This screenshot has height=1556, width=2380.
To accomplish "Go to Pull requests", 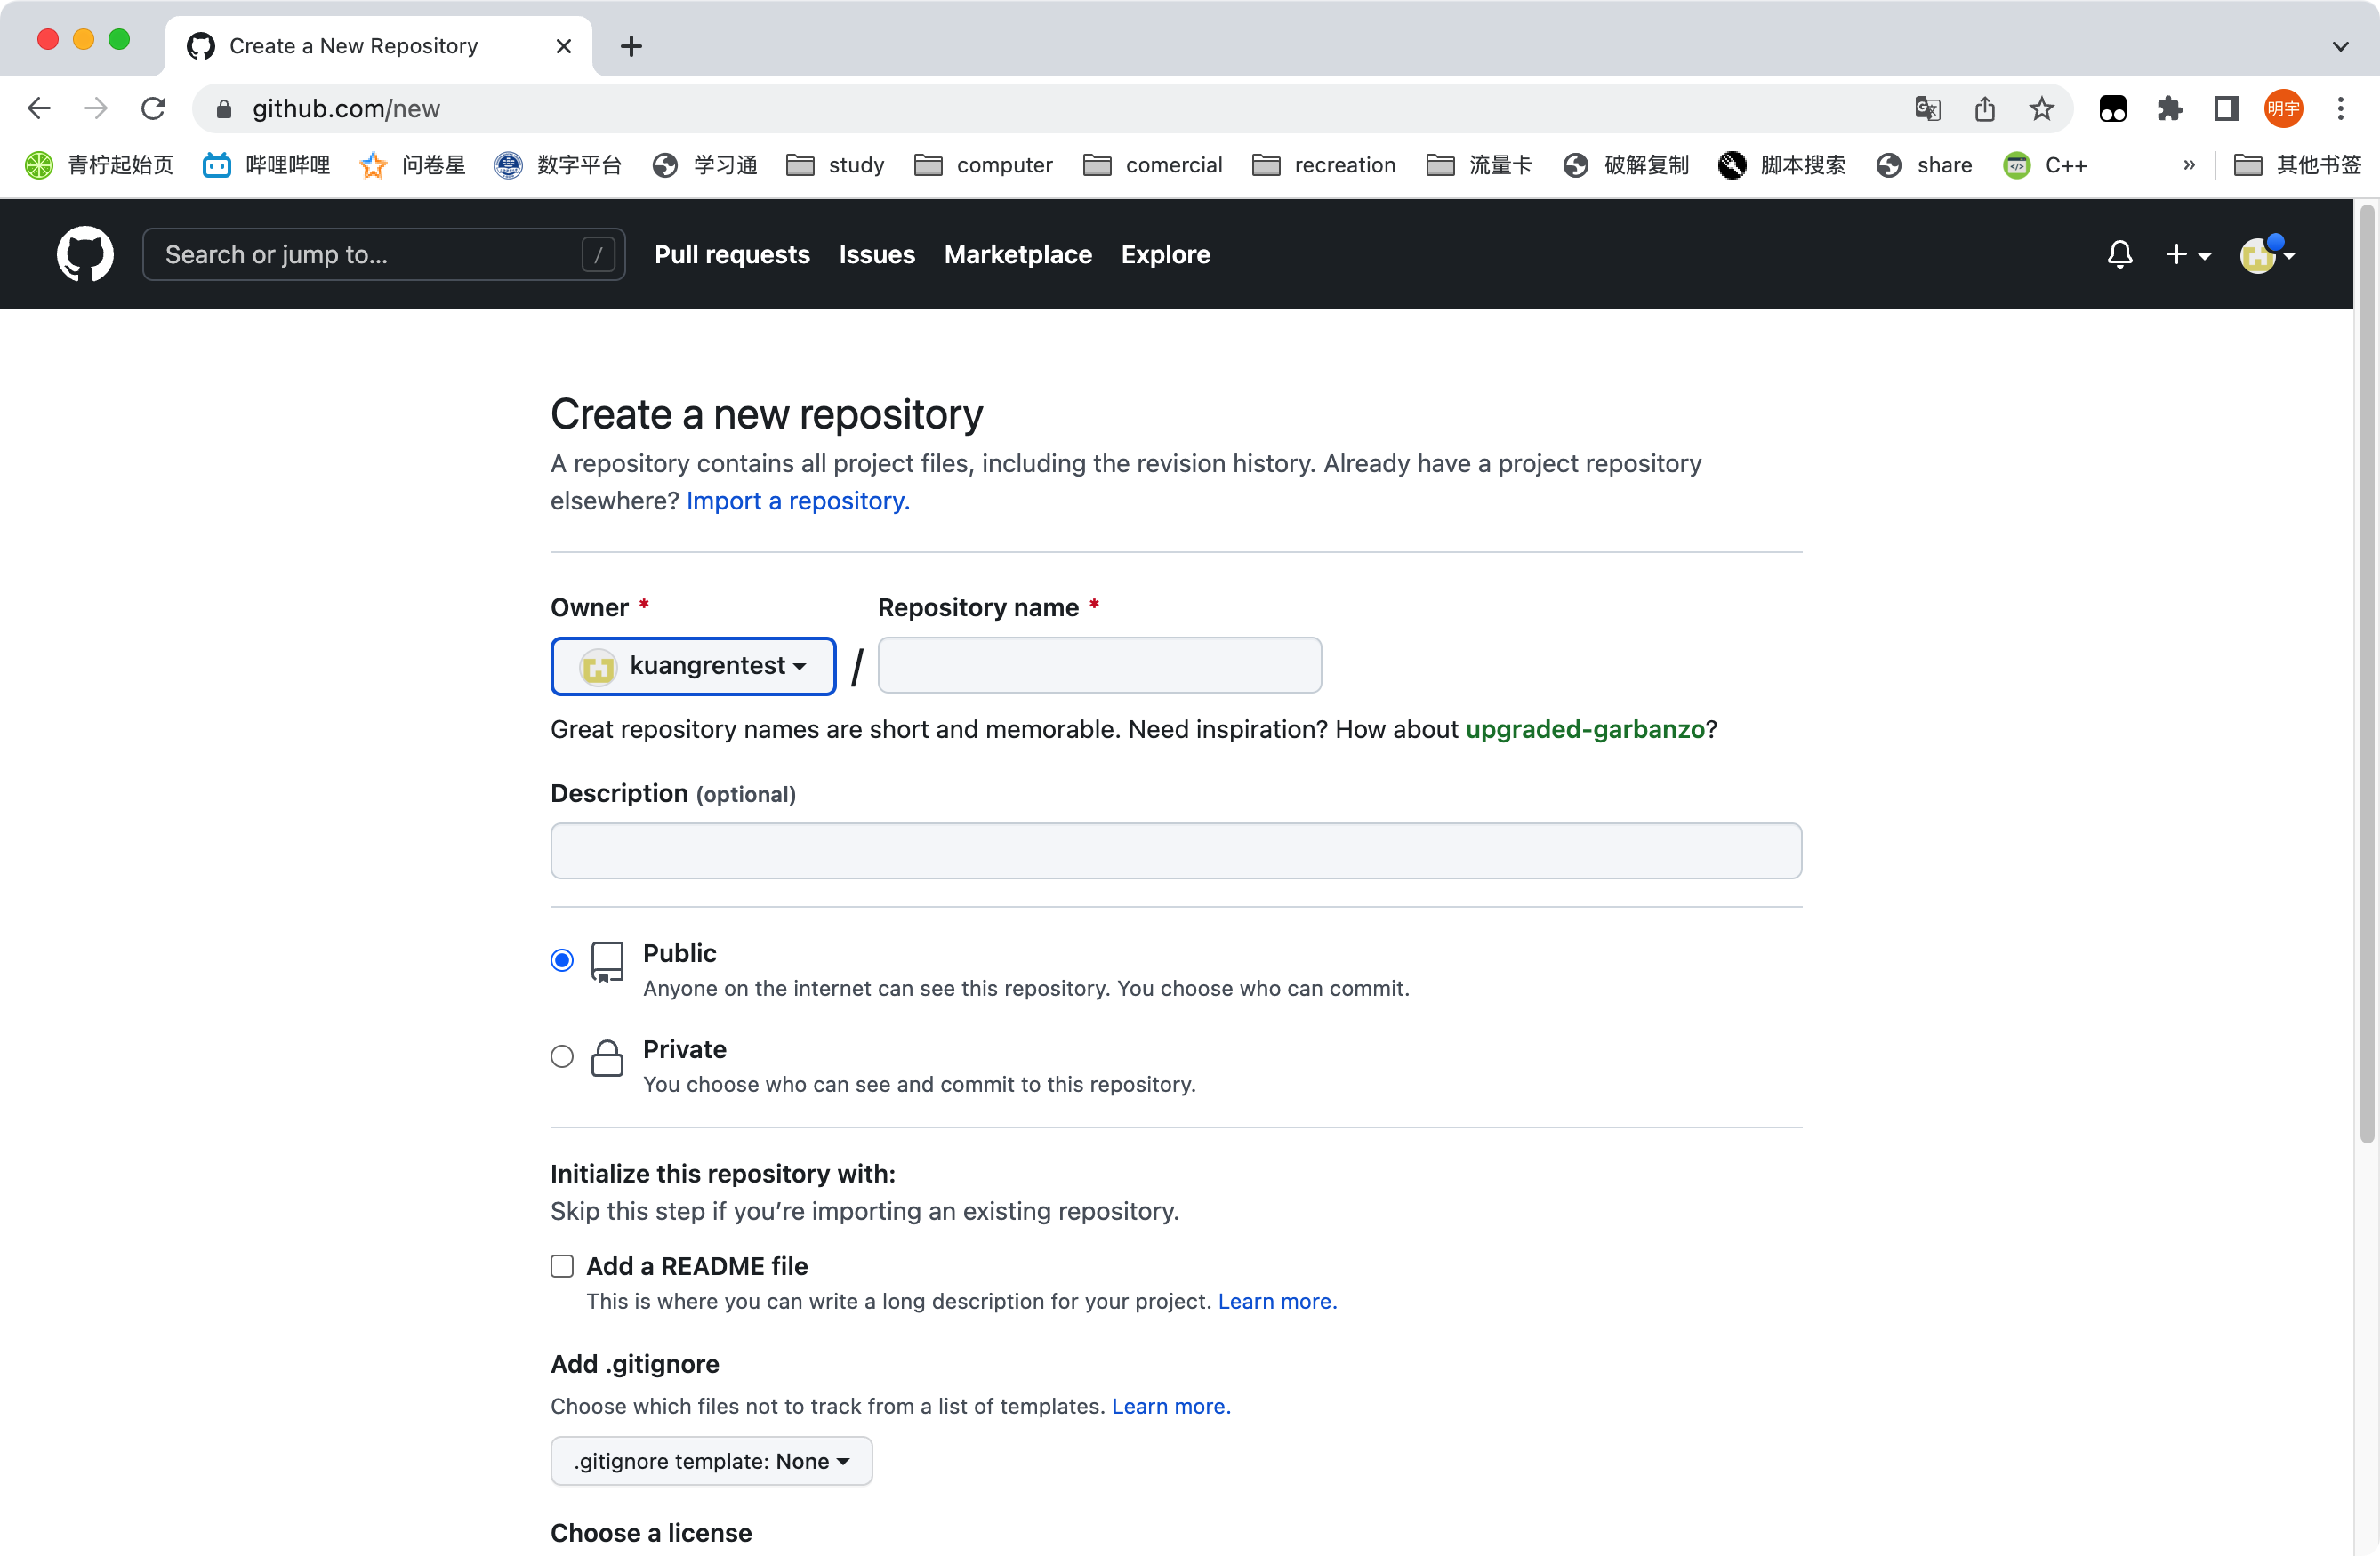I will pos(732,254).
